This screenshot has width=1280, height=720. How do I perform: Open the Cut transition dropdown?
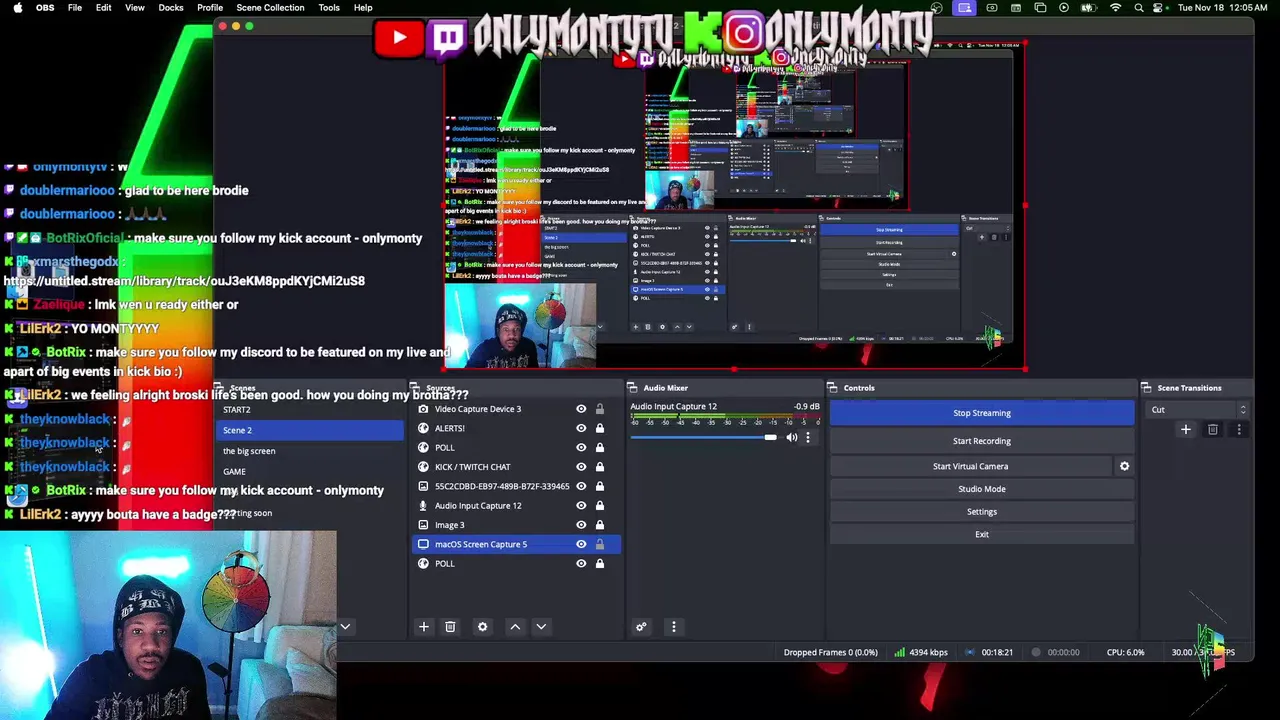point(1198,410)
